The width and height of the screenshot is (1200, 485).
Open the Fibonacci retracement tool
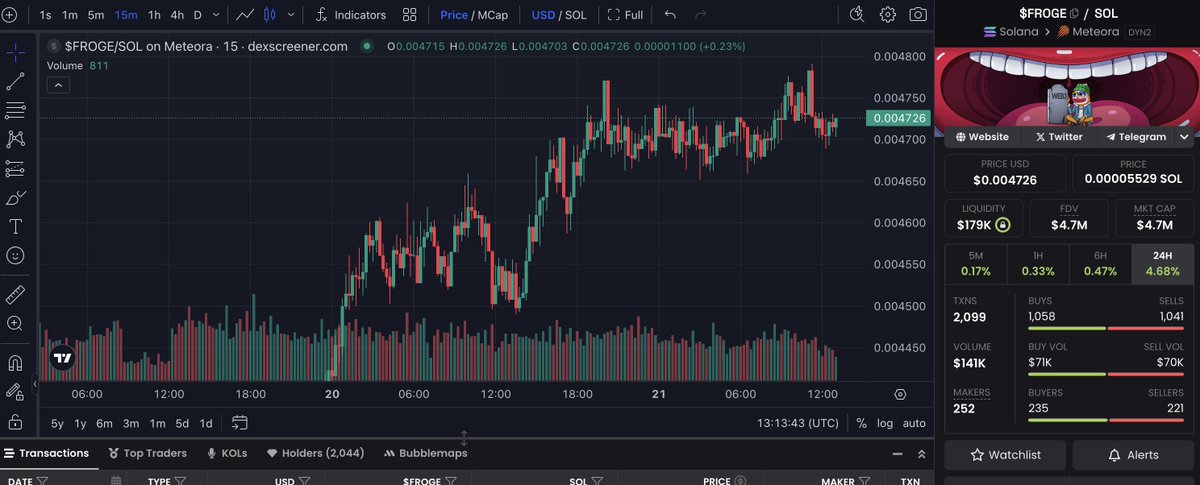(x=15, y=110)
